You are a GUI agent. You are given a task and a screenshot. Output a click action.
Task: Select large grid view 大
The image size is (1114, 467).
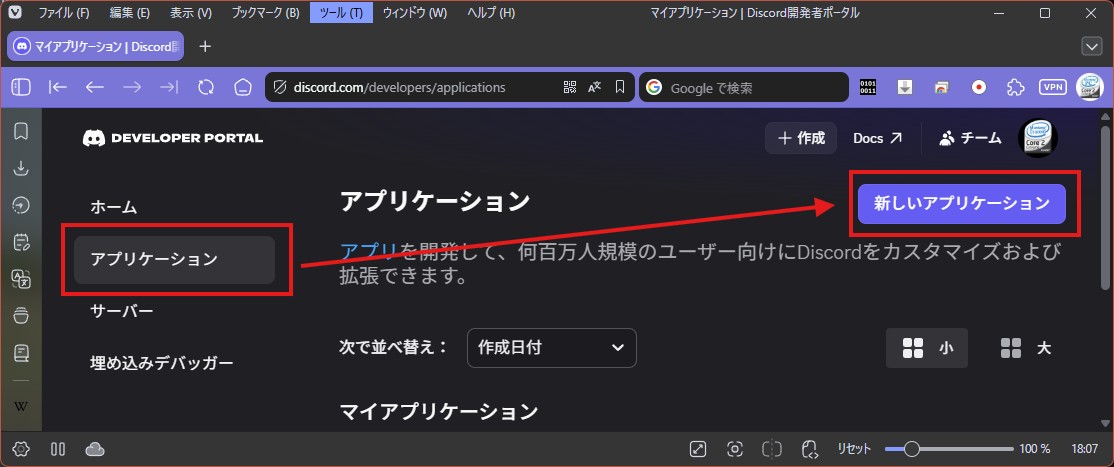point(1025,348)
